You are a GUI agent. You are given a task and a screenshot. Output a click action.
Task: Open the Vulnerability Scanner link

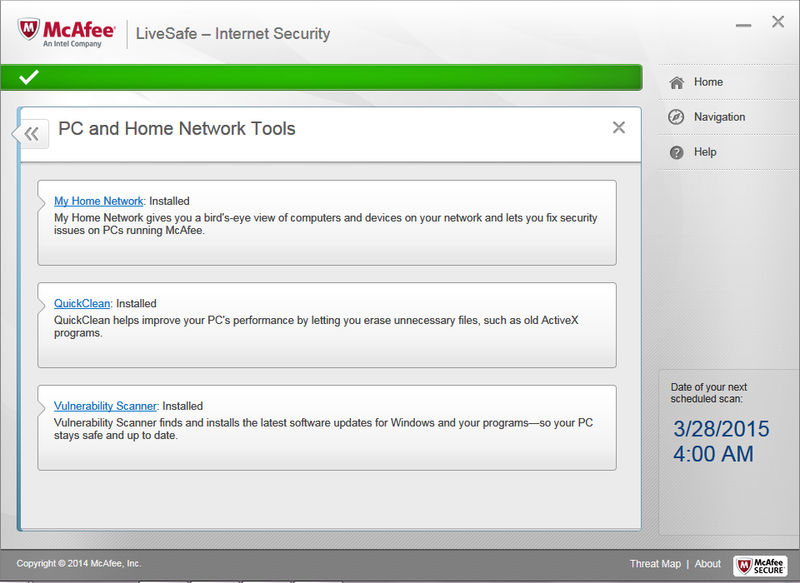(105, 406)
